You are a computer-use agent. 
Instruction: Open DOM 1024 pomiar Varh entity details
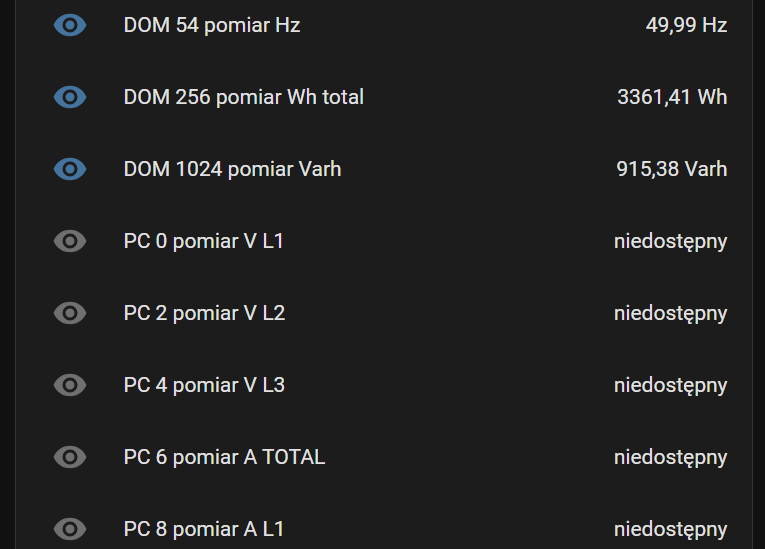(x=232, y=169)
